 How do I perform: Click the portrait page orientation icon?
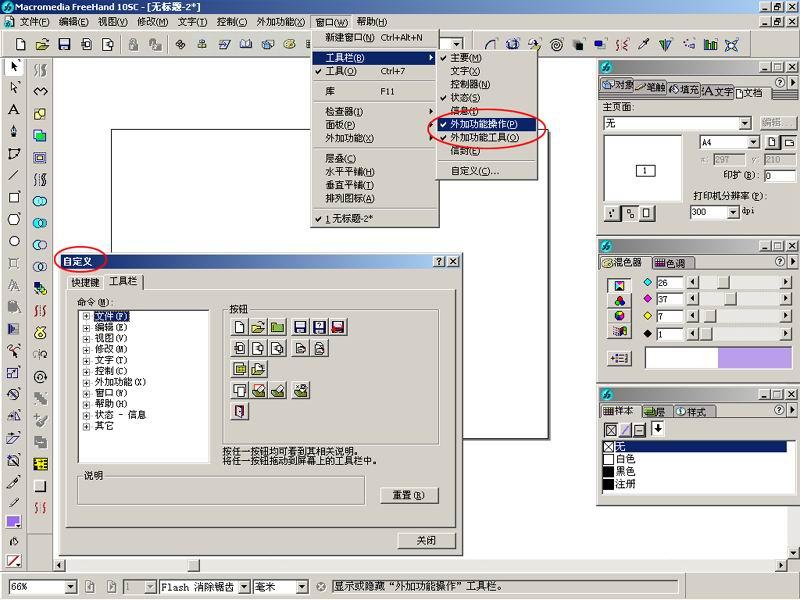[772, 142]
